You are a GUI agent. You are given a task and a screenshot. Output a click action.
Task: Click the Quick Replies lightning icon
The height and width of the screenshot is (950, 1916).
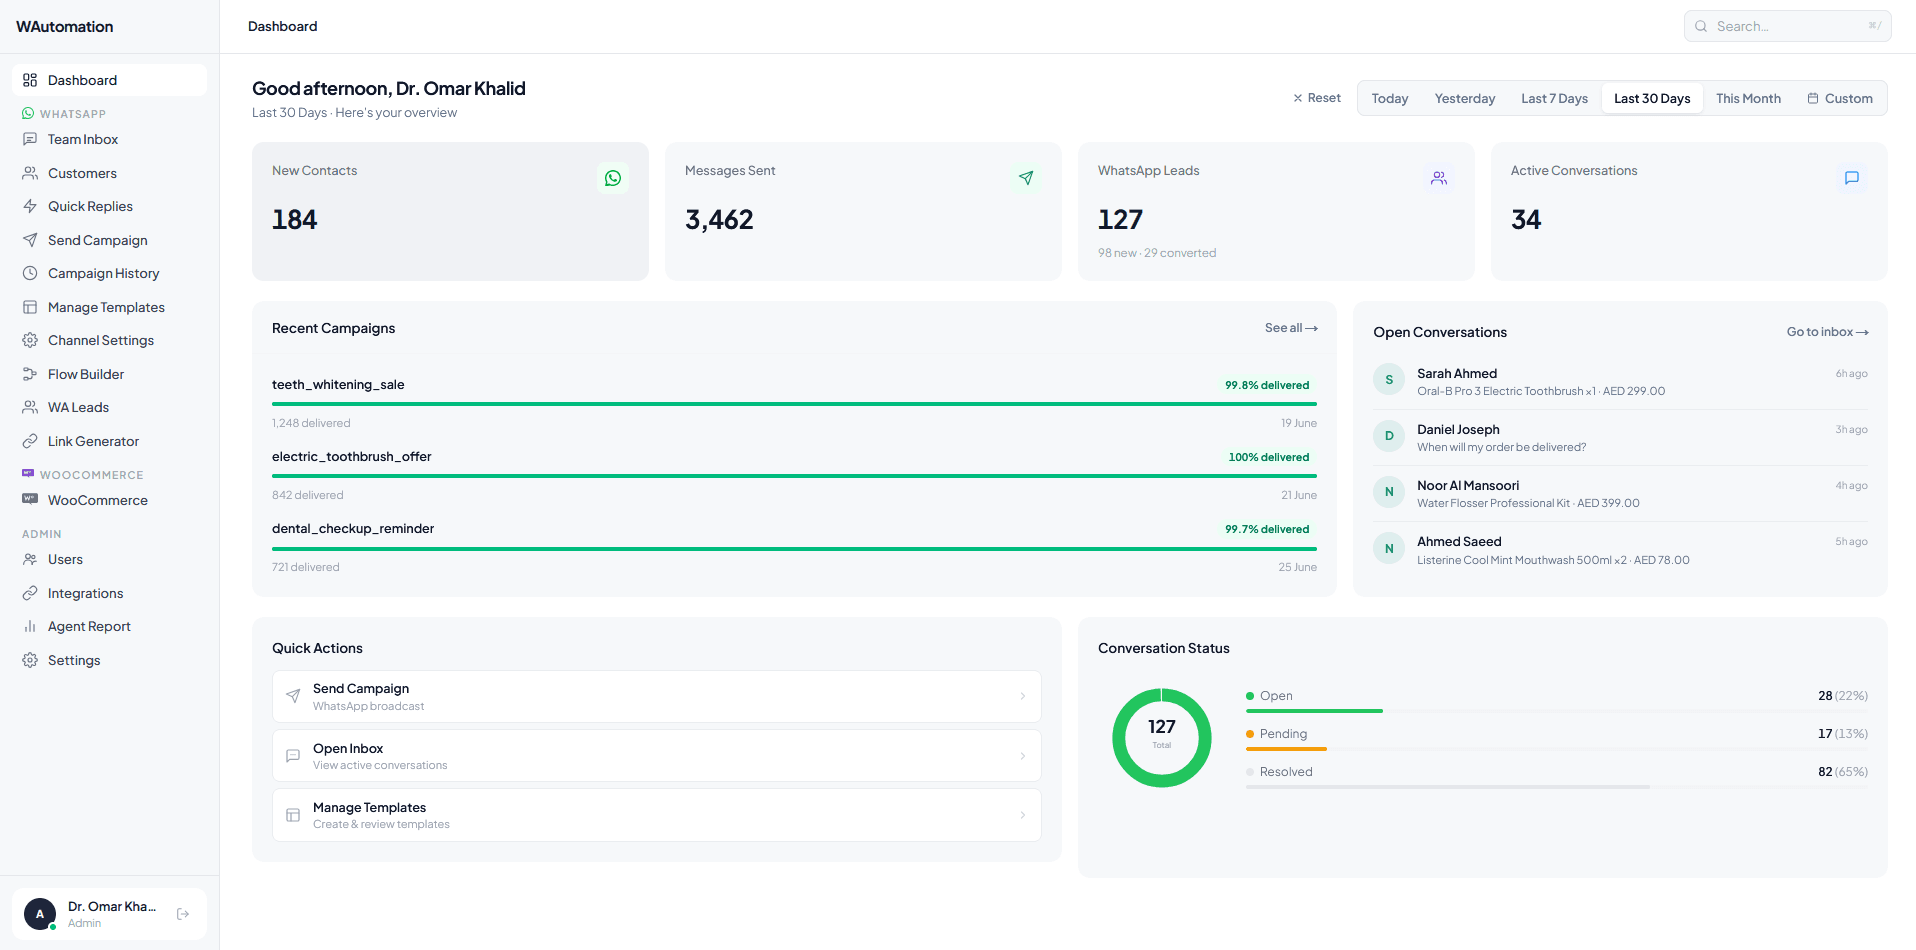[x=30, y=206]
